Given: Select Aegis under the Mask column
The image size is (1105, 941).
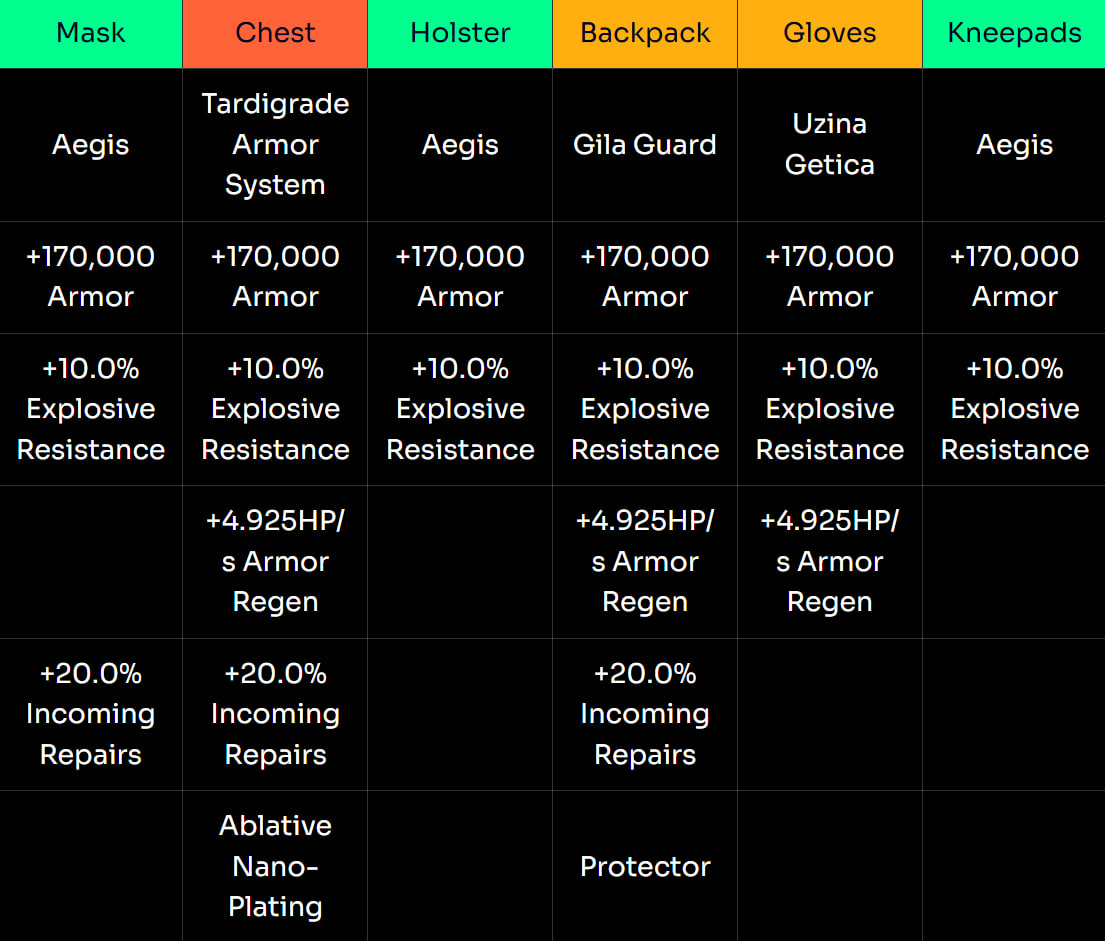Looking at the screenshot, I should [x=91, y=144].
